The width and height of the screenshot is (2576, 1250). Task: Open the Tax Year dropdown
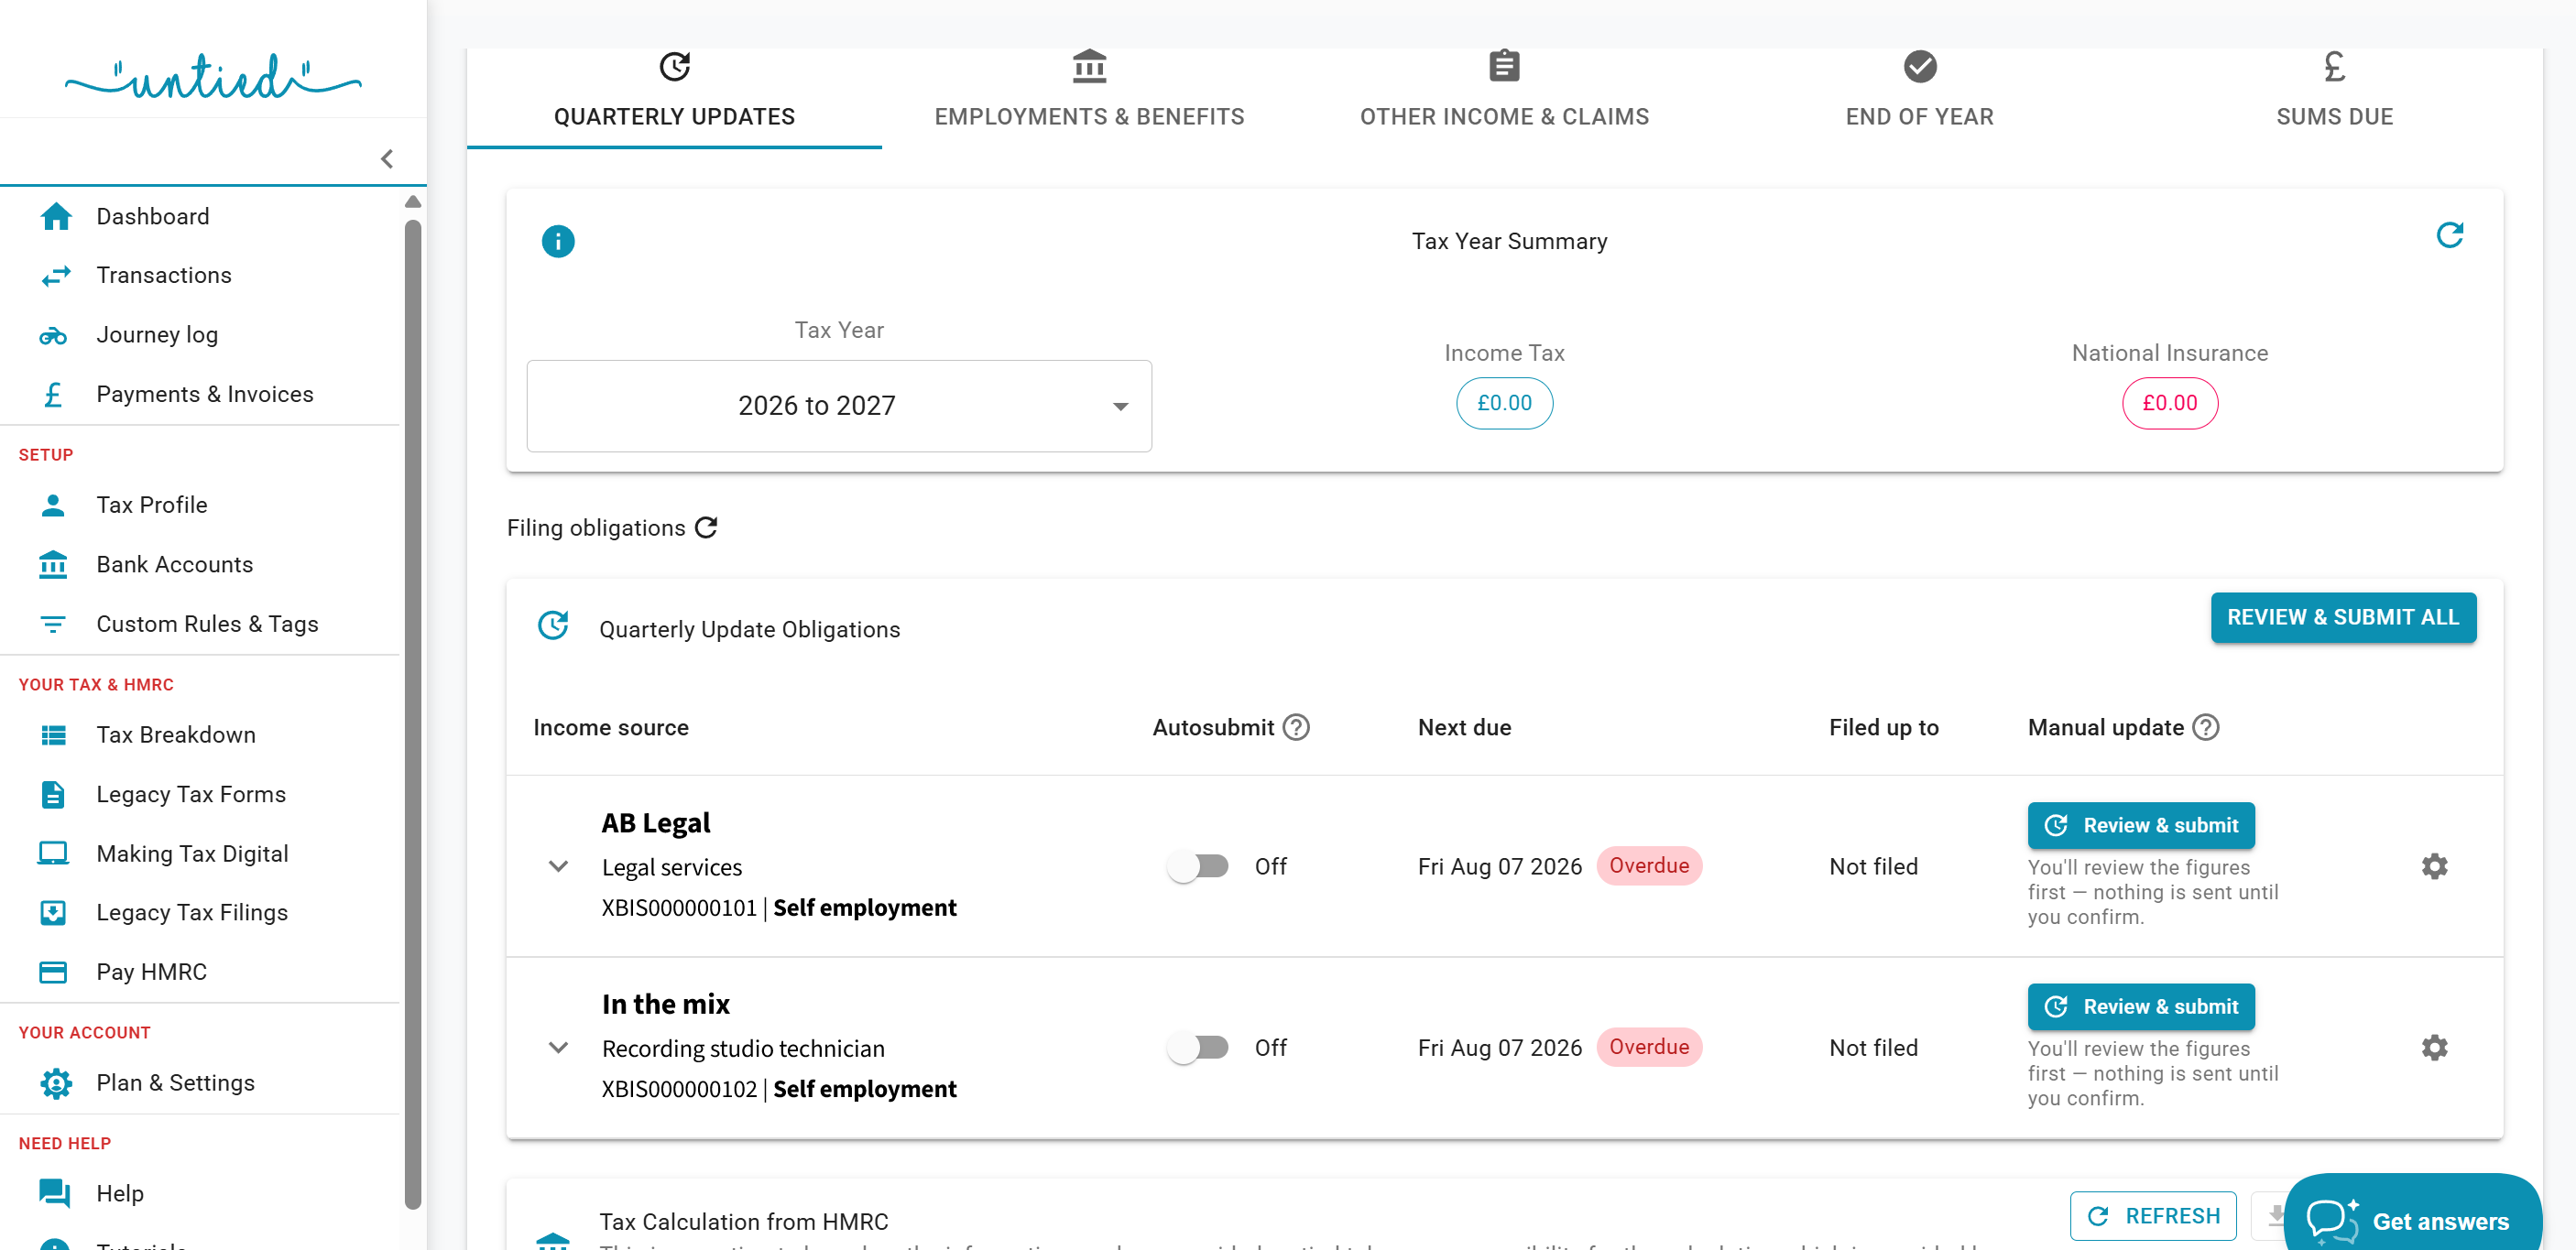click(839, 406)
